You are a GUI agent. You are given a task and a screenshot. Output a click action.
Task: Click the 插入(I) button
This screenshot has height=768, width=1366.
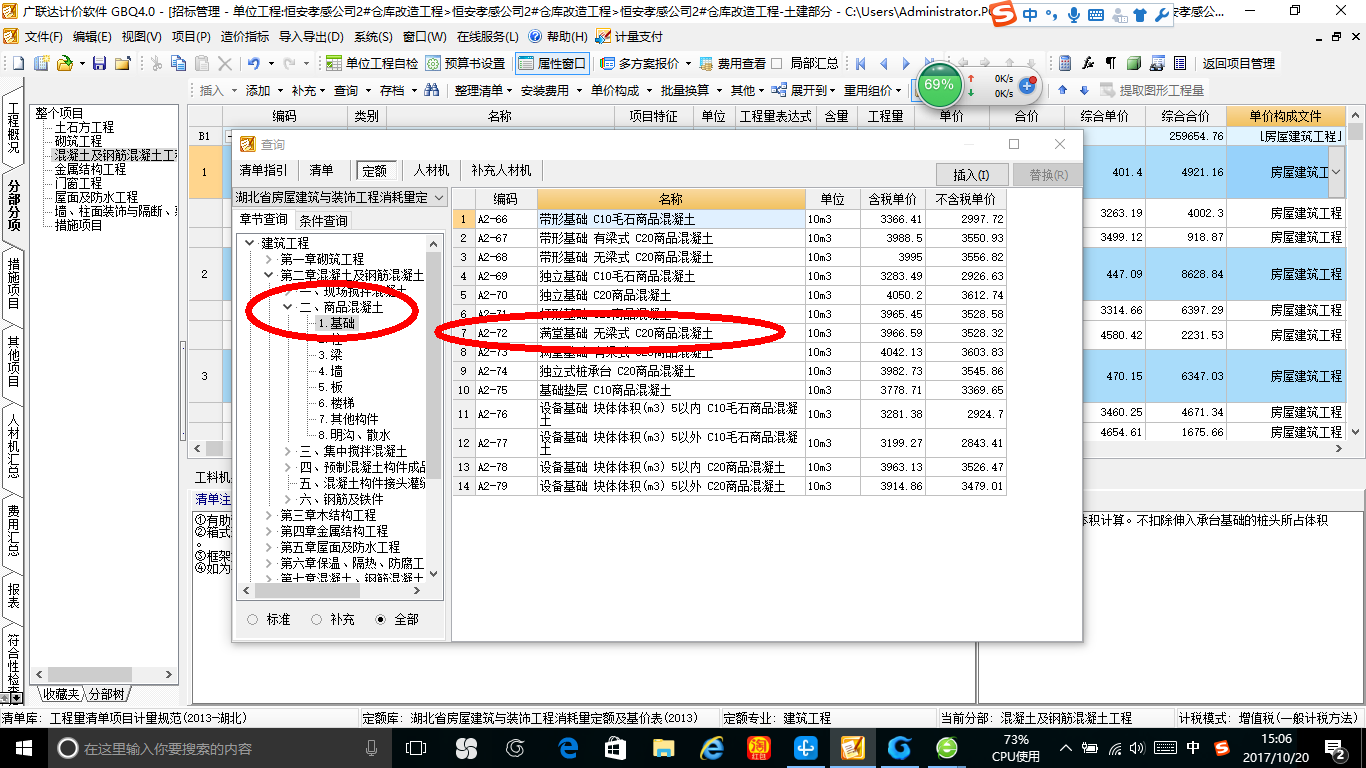[972, 175]
